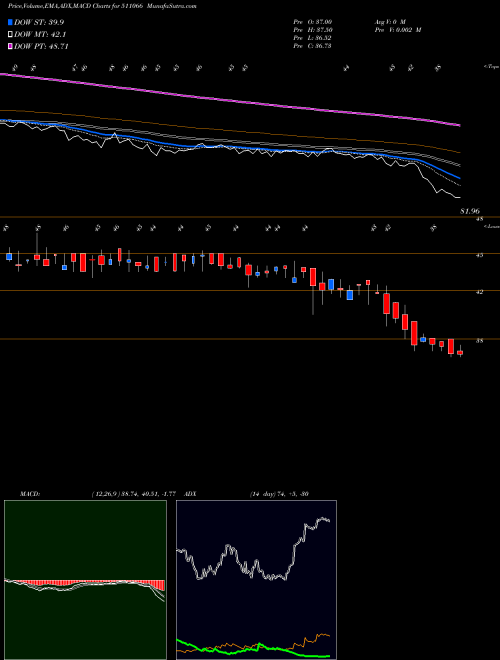Click the ADX panel heading
The height and width of the screenshot is (660, 500).
[190, 494]
